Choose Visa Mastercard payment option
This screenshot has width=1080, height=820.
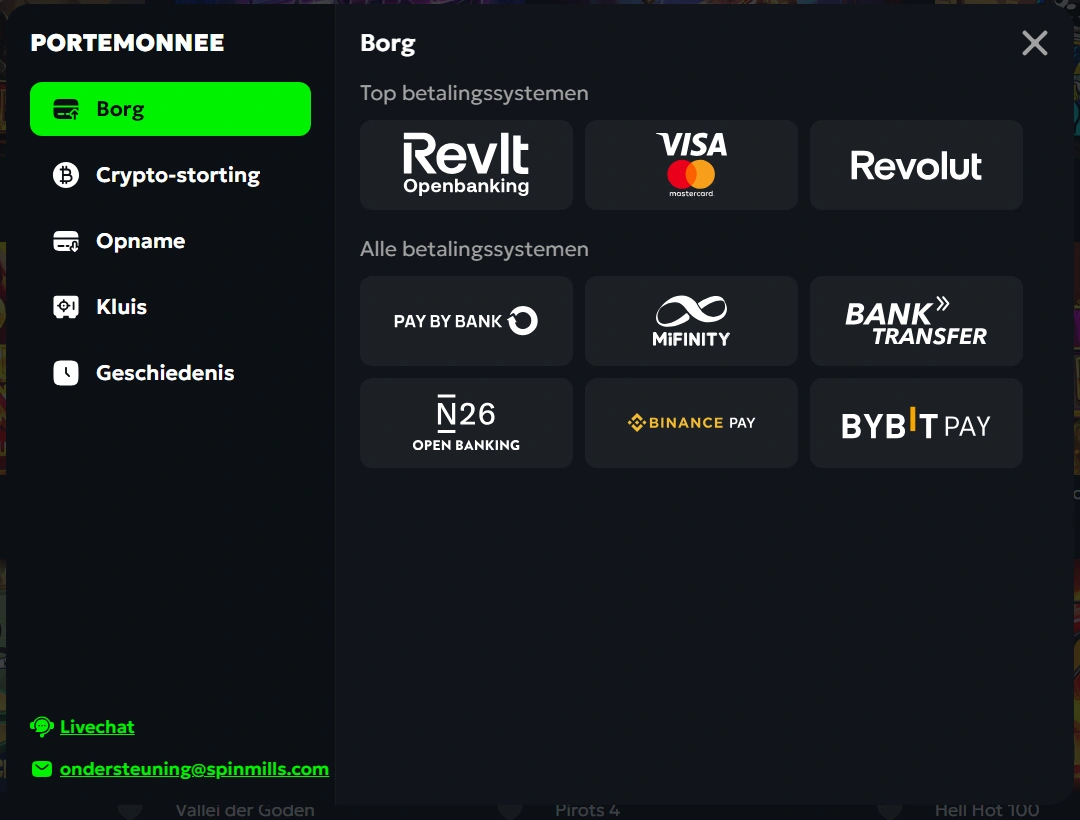pos(691,165)
